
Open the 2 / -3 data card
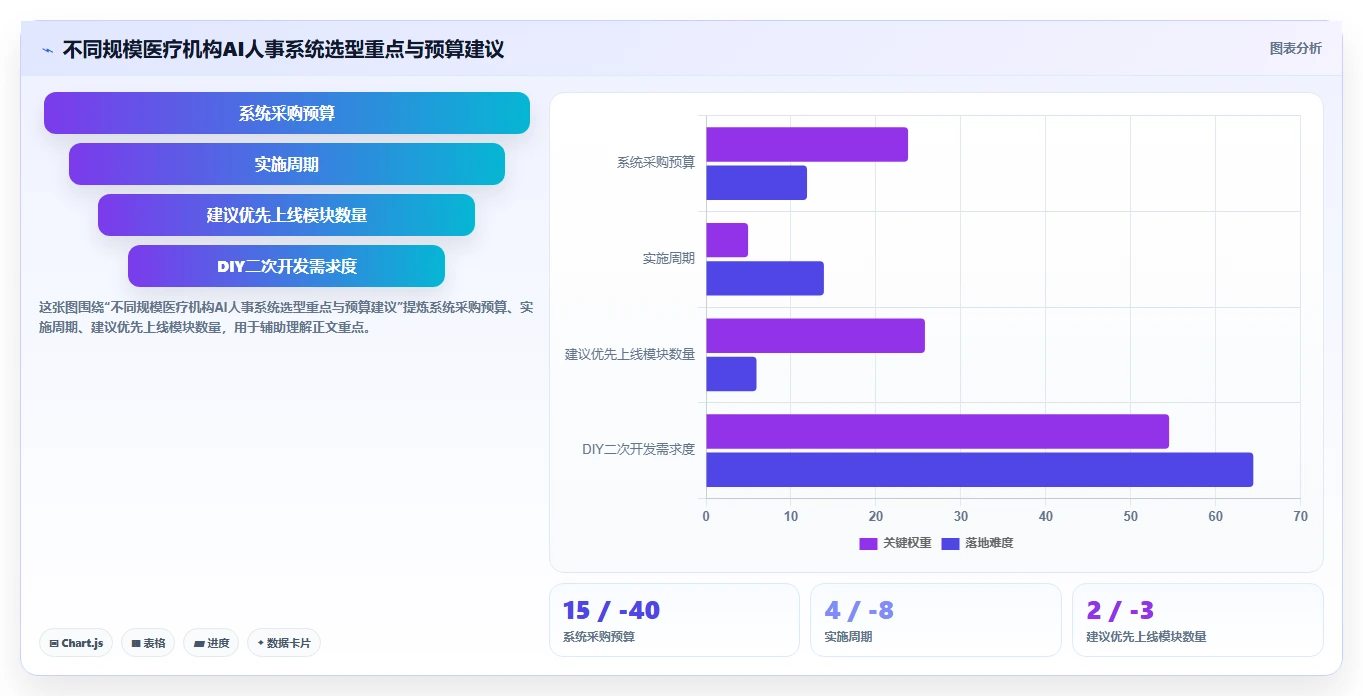point(1197,620)
